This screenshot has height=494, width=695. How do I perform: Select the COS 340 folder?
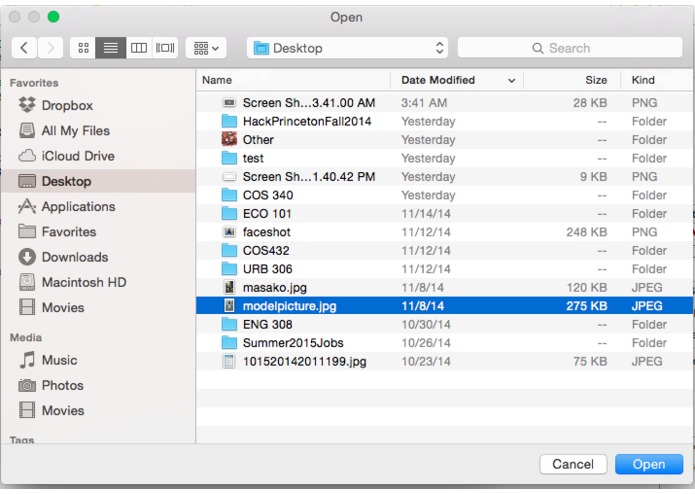[445, 195]
